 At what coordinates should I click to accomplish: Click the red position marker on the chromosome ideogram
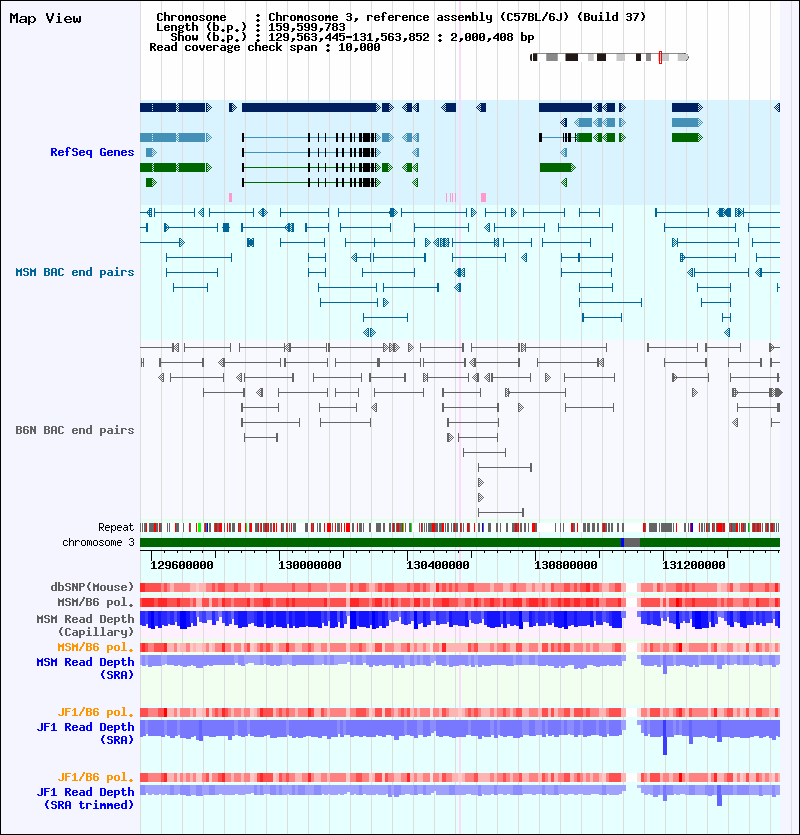pos(660,57)
